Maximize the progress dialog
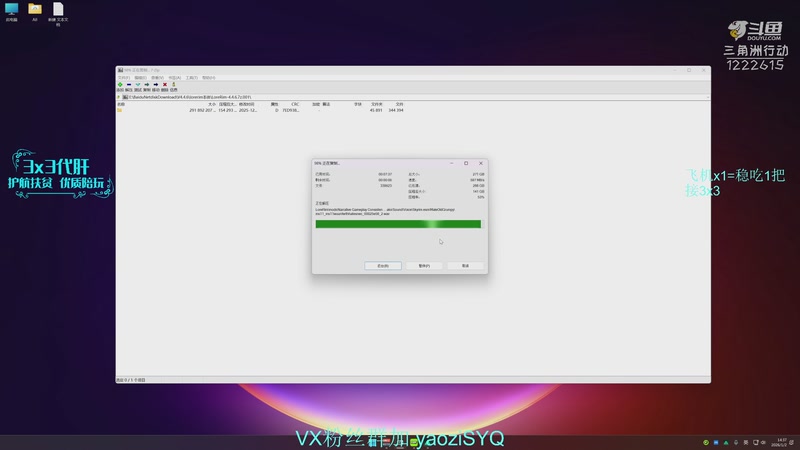The height and width of the screenshot is (450, 800). 466,163
